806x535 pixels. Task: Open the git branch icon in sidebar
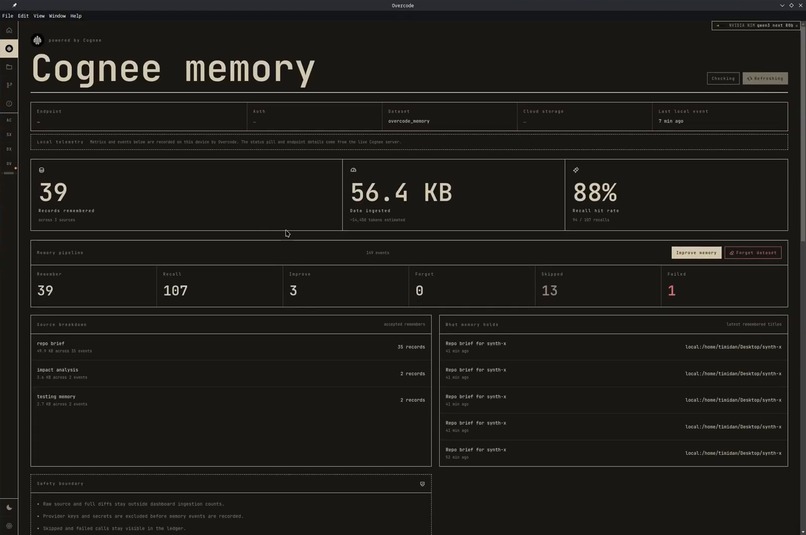[9, 85]
